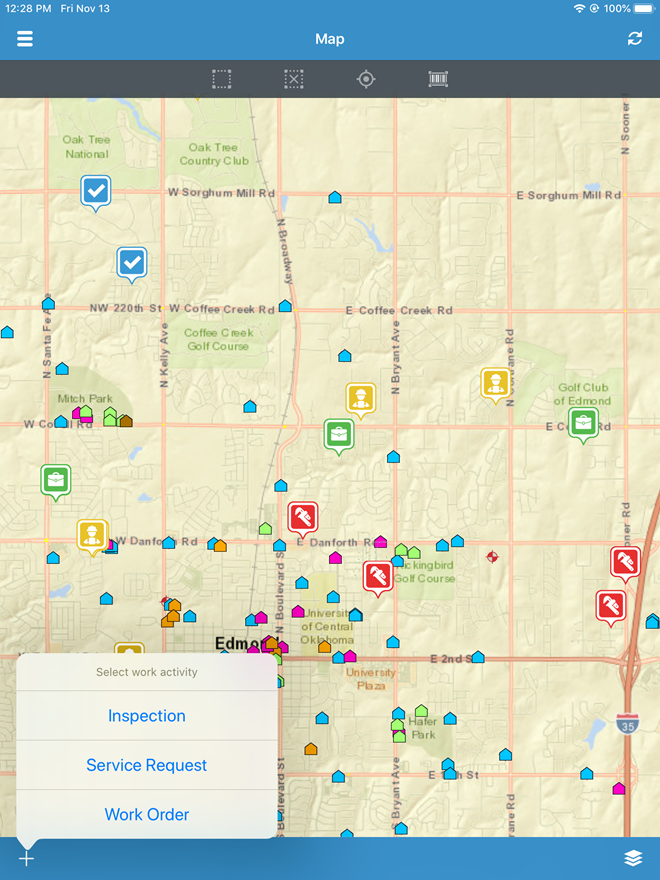The width and height of the screenshot is (660, 880).
Task: Tap yellow worker marker on W Danforth Rd
Action: 92,535
